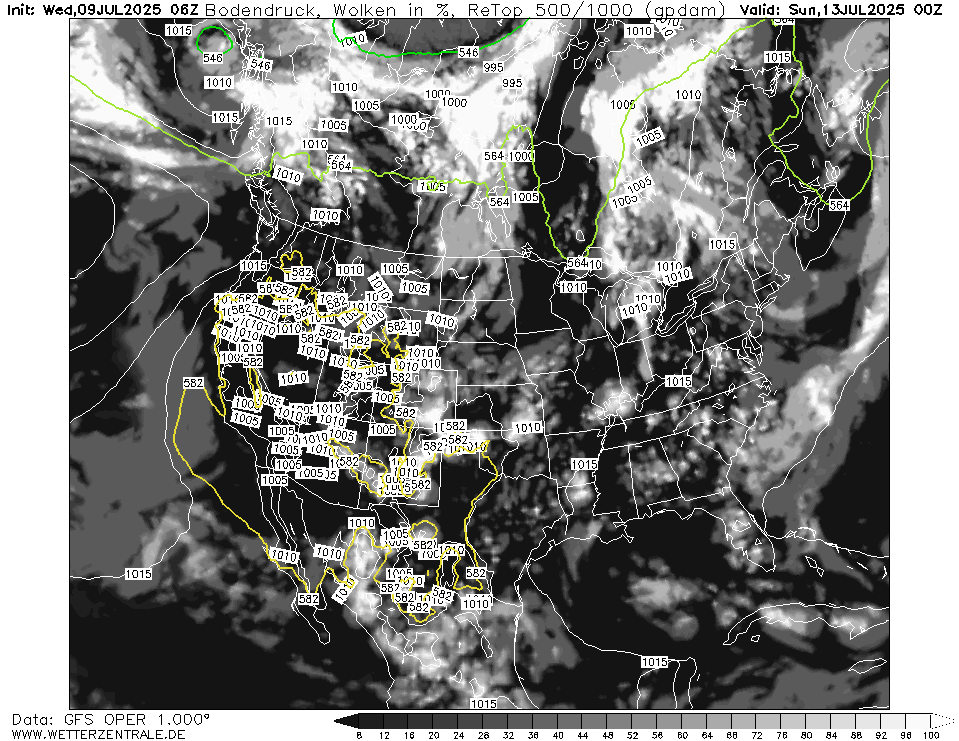Click the 1015 label over Arkansas on the map
959x741 pixels.
click(584, 465)
